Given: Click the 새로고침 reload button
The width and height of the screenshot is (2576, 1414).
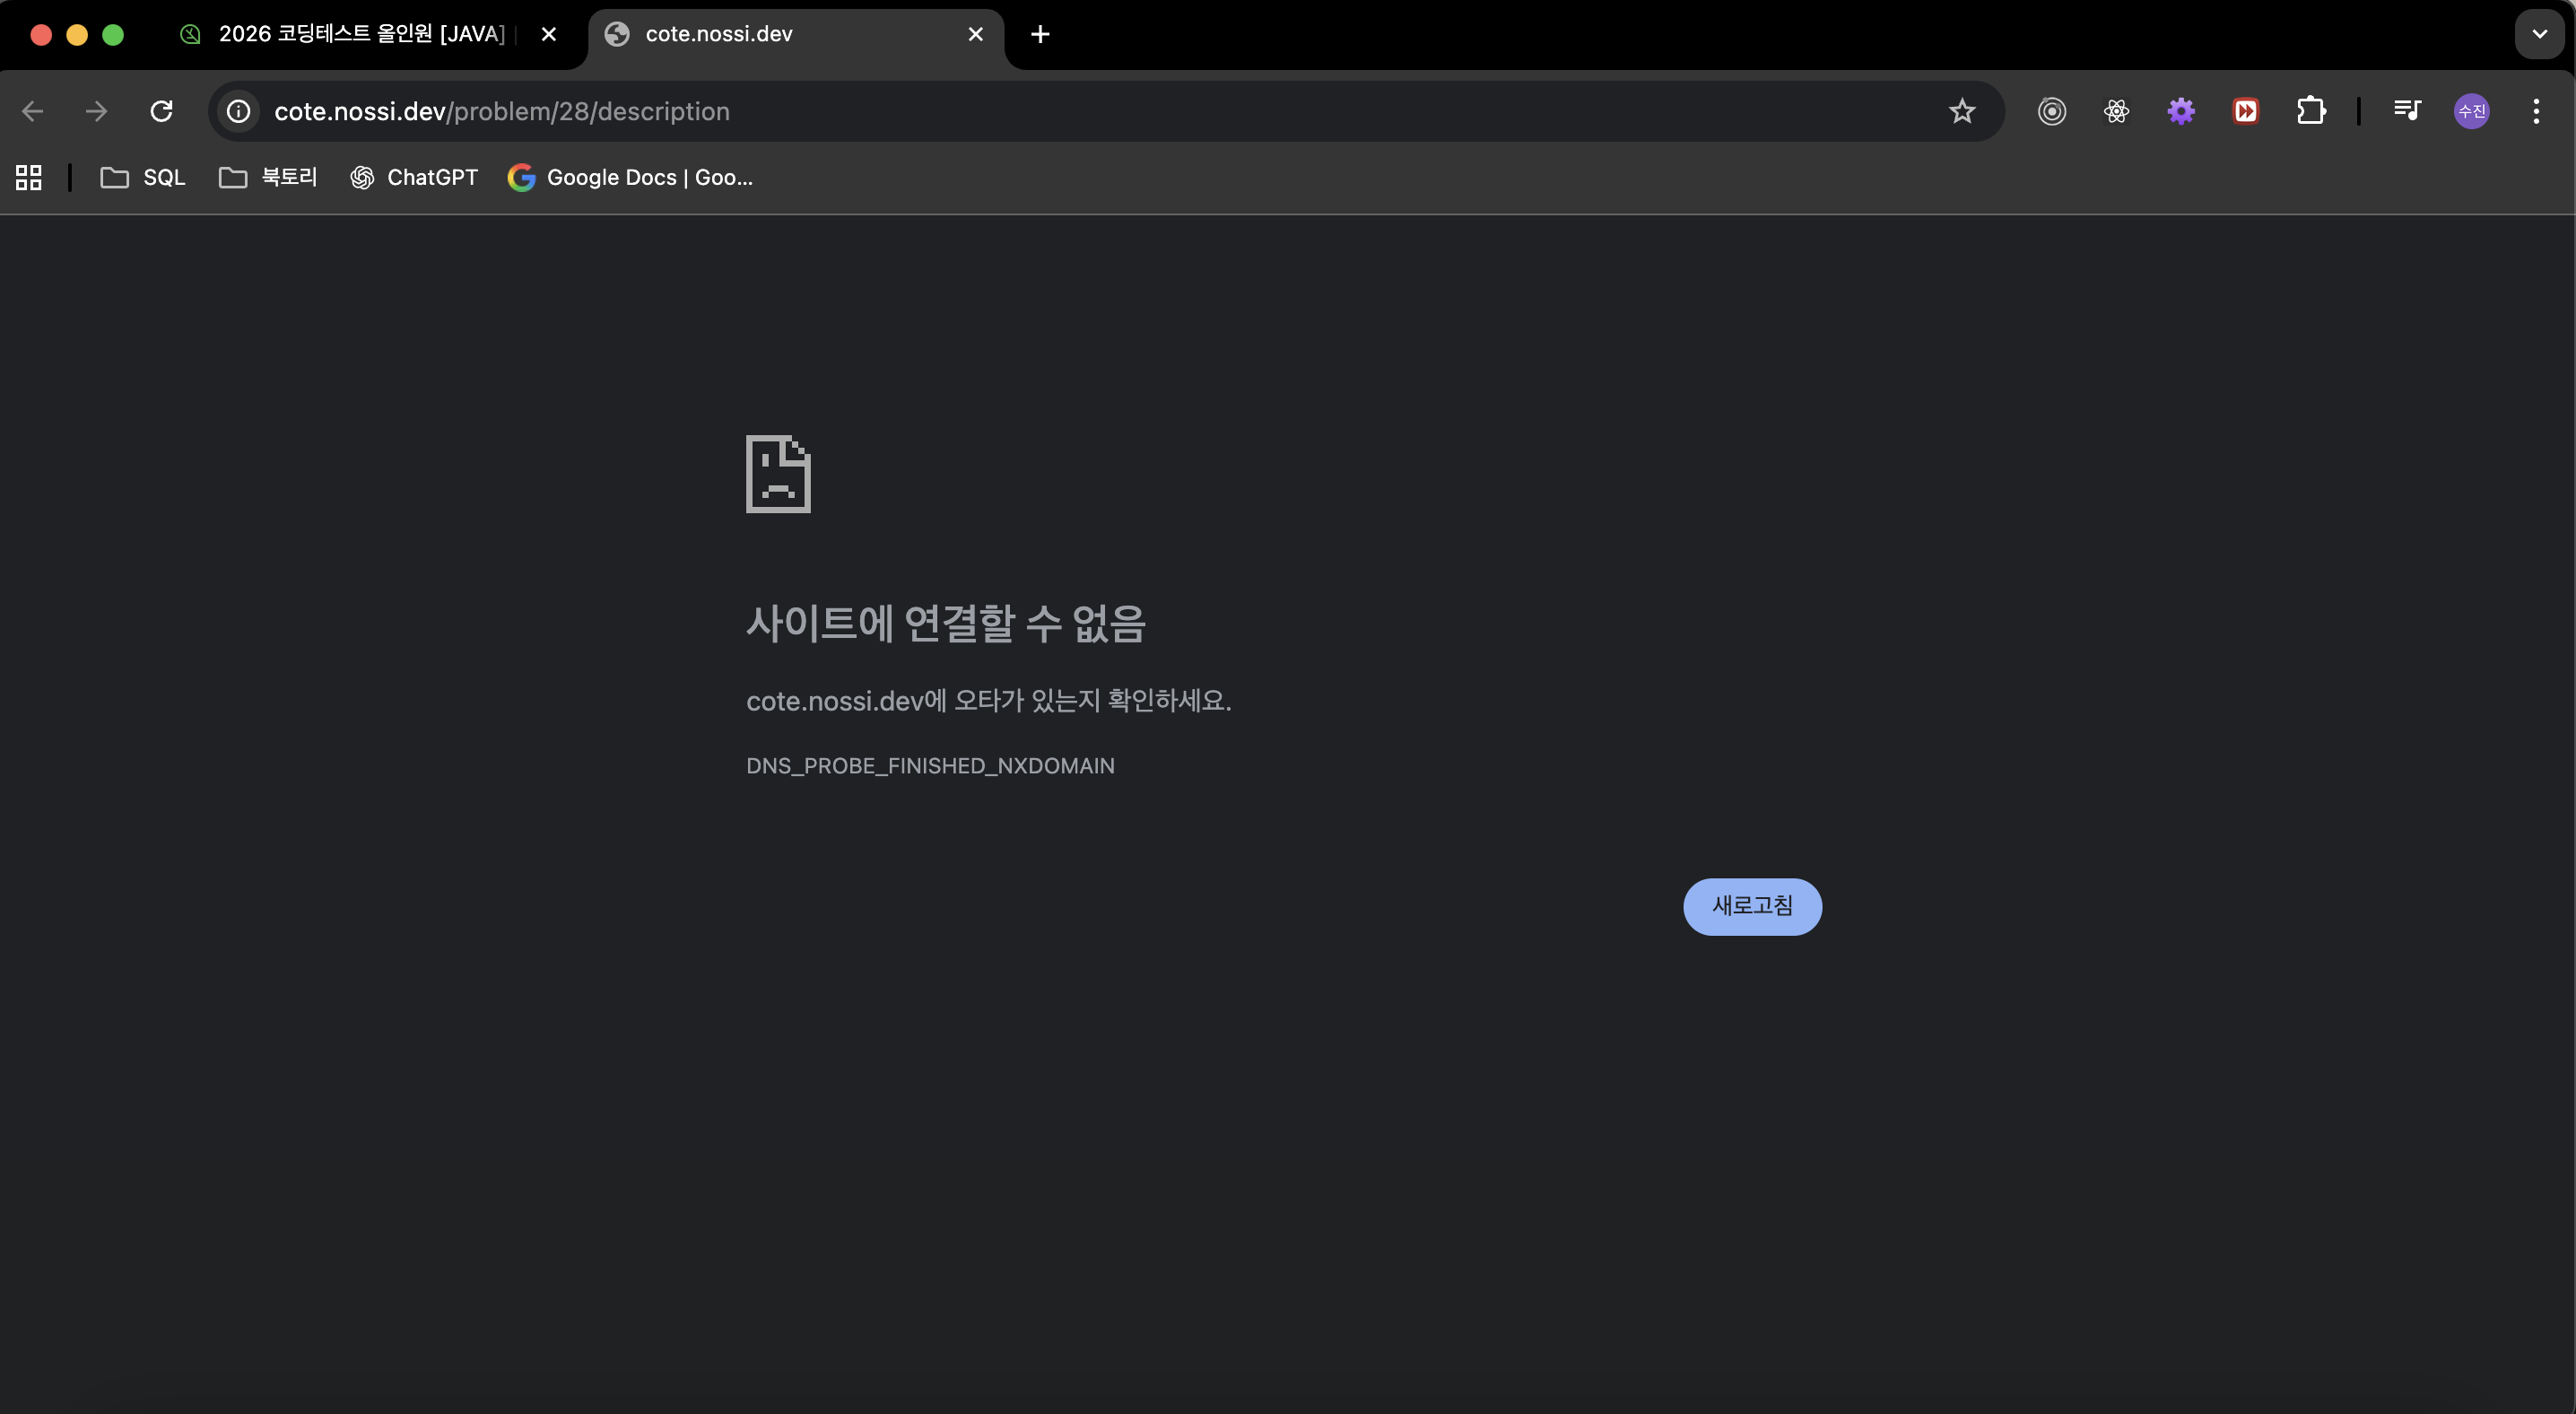Looking at the screenshot, I should (x=1752, y=906).
